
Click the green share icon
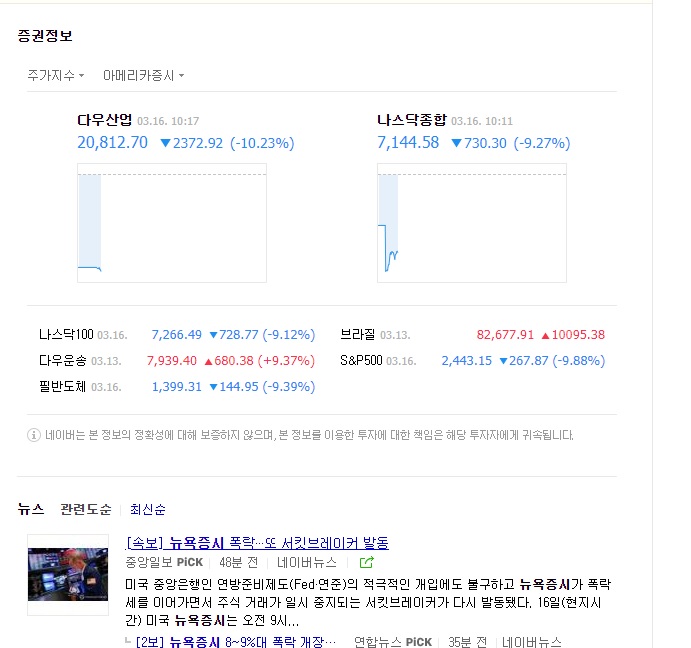pyautogui.click(x=367, y=562)
